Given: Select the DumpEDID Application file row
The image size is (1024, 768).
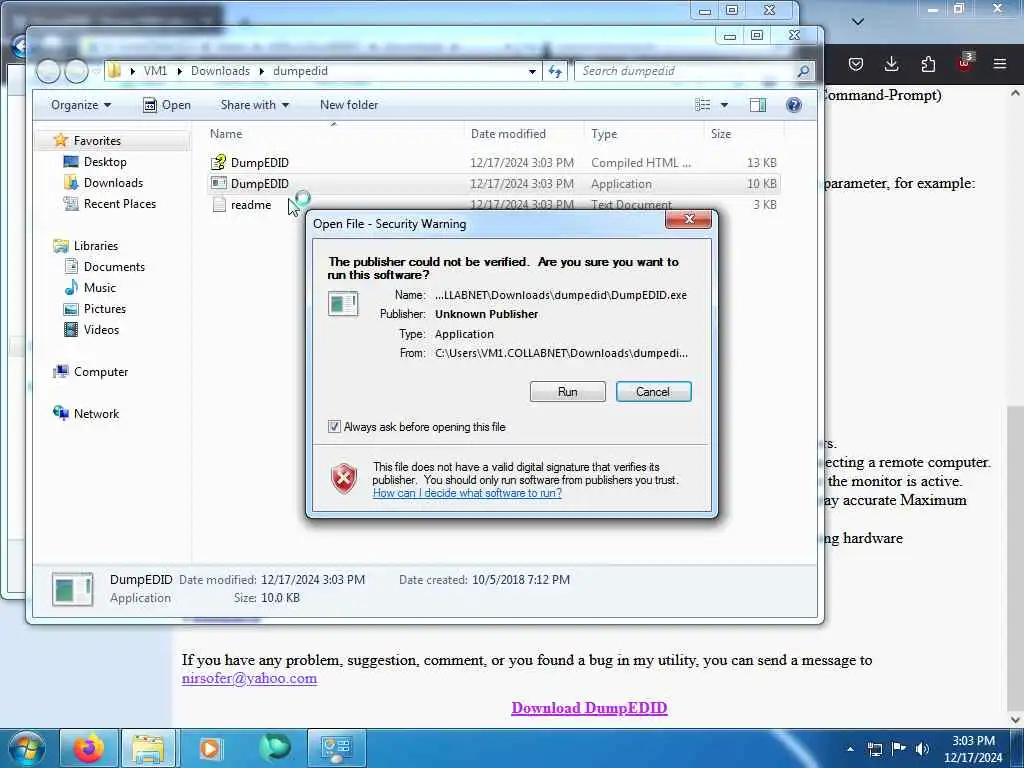Looking at the screenshot, I should pos(494,184).
